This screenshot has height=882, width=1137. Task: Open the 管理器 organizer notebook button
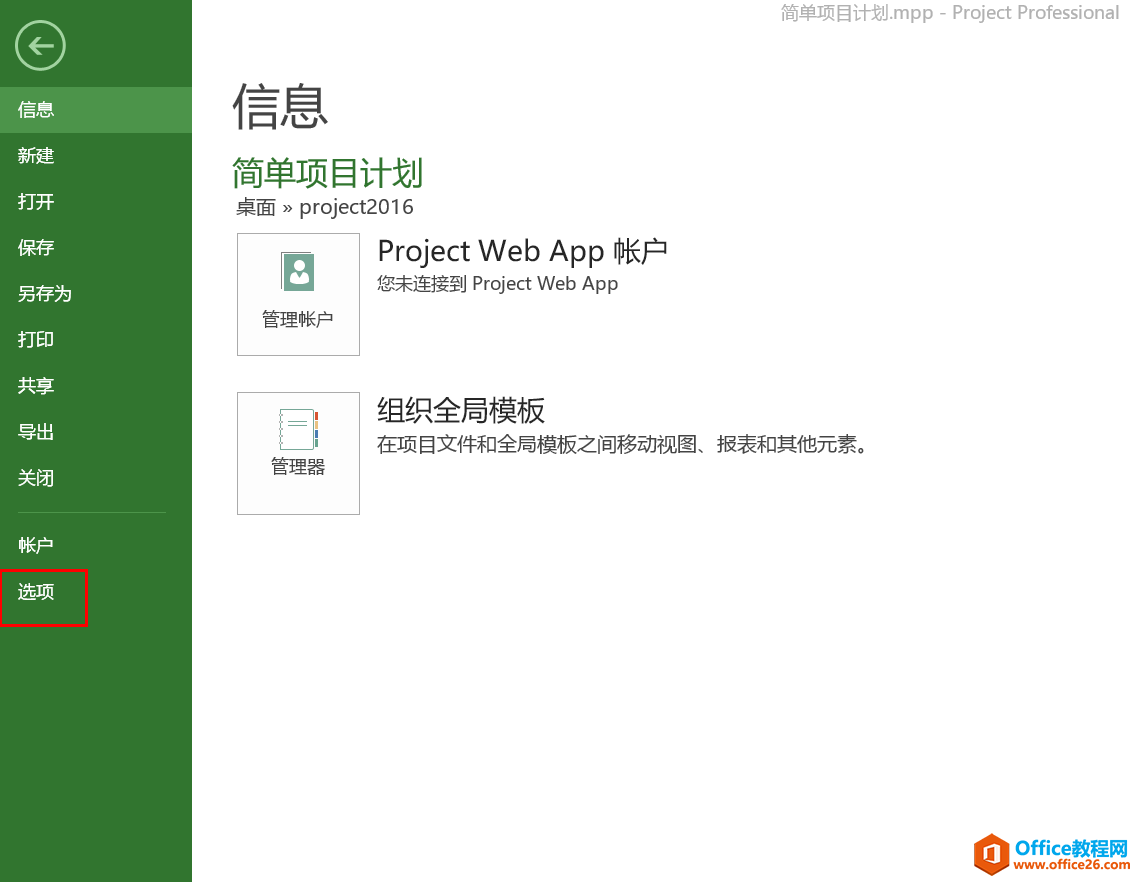point(298,453)
